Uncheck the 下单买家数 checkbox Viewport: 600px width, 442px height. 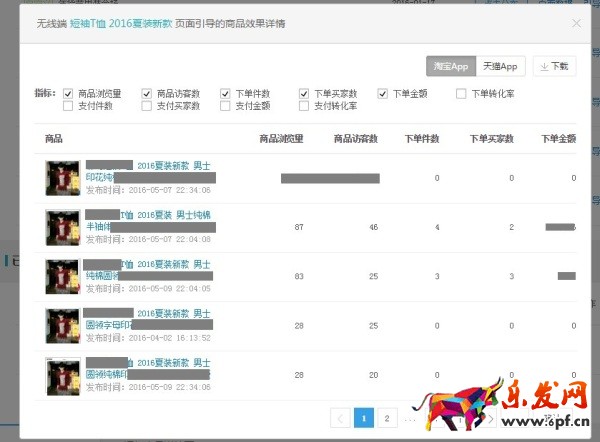[304, 93]
